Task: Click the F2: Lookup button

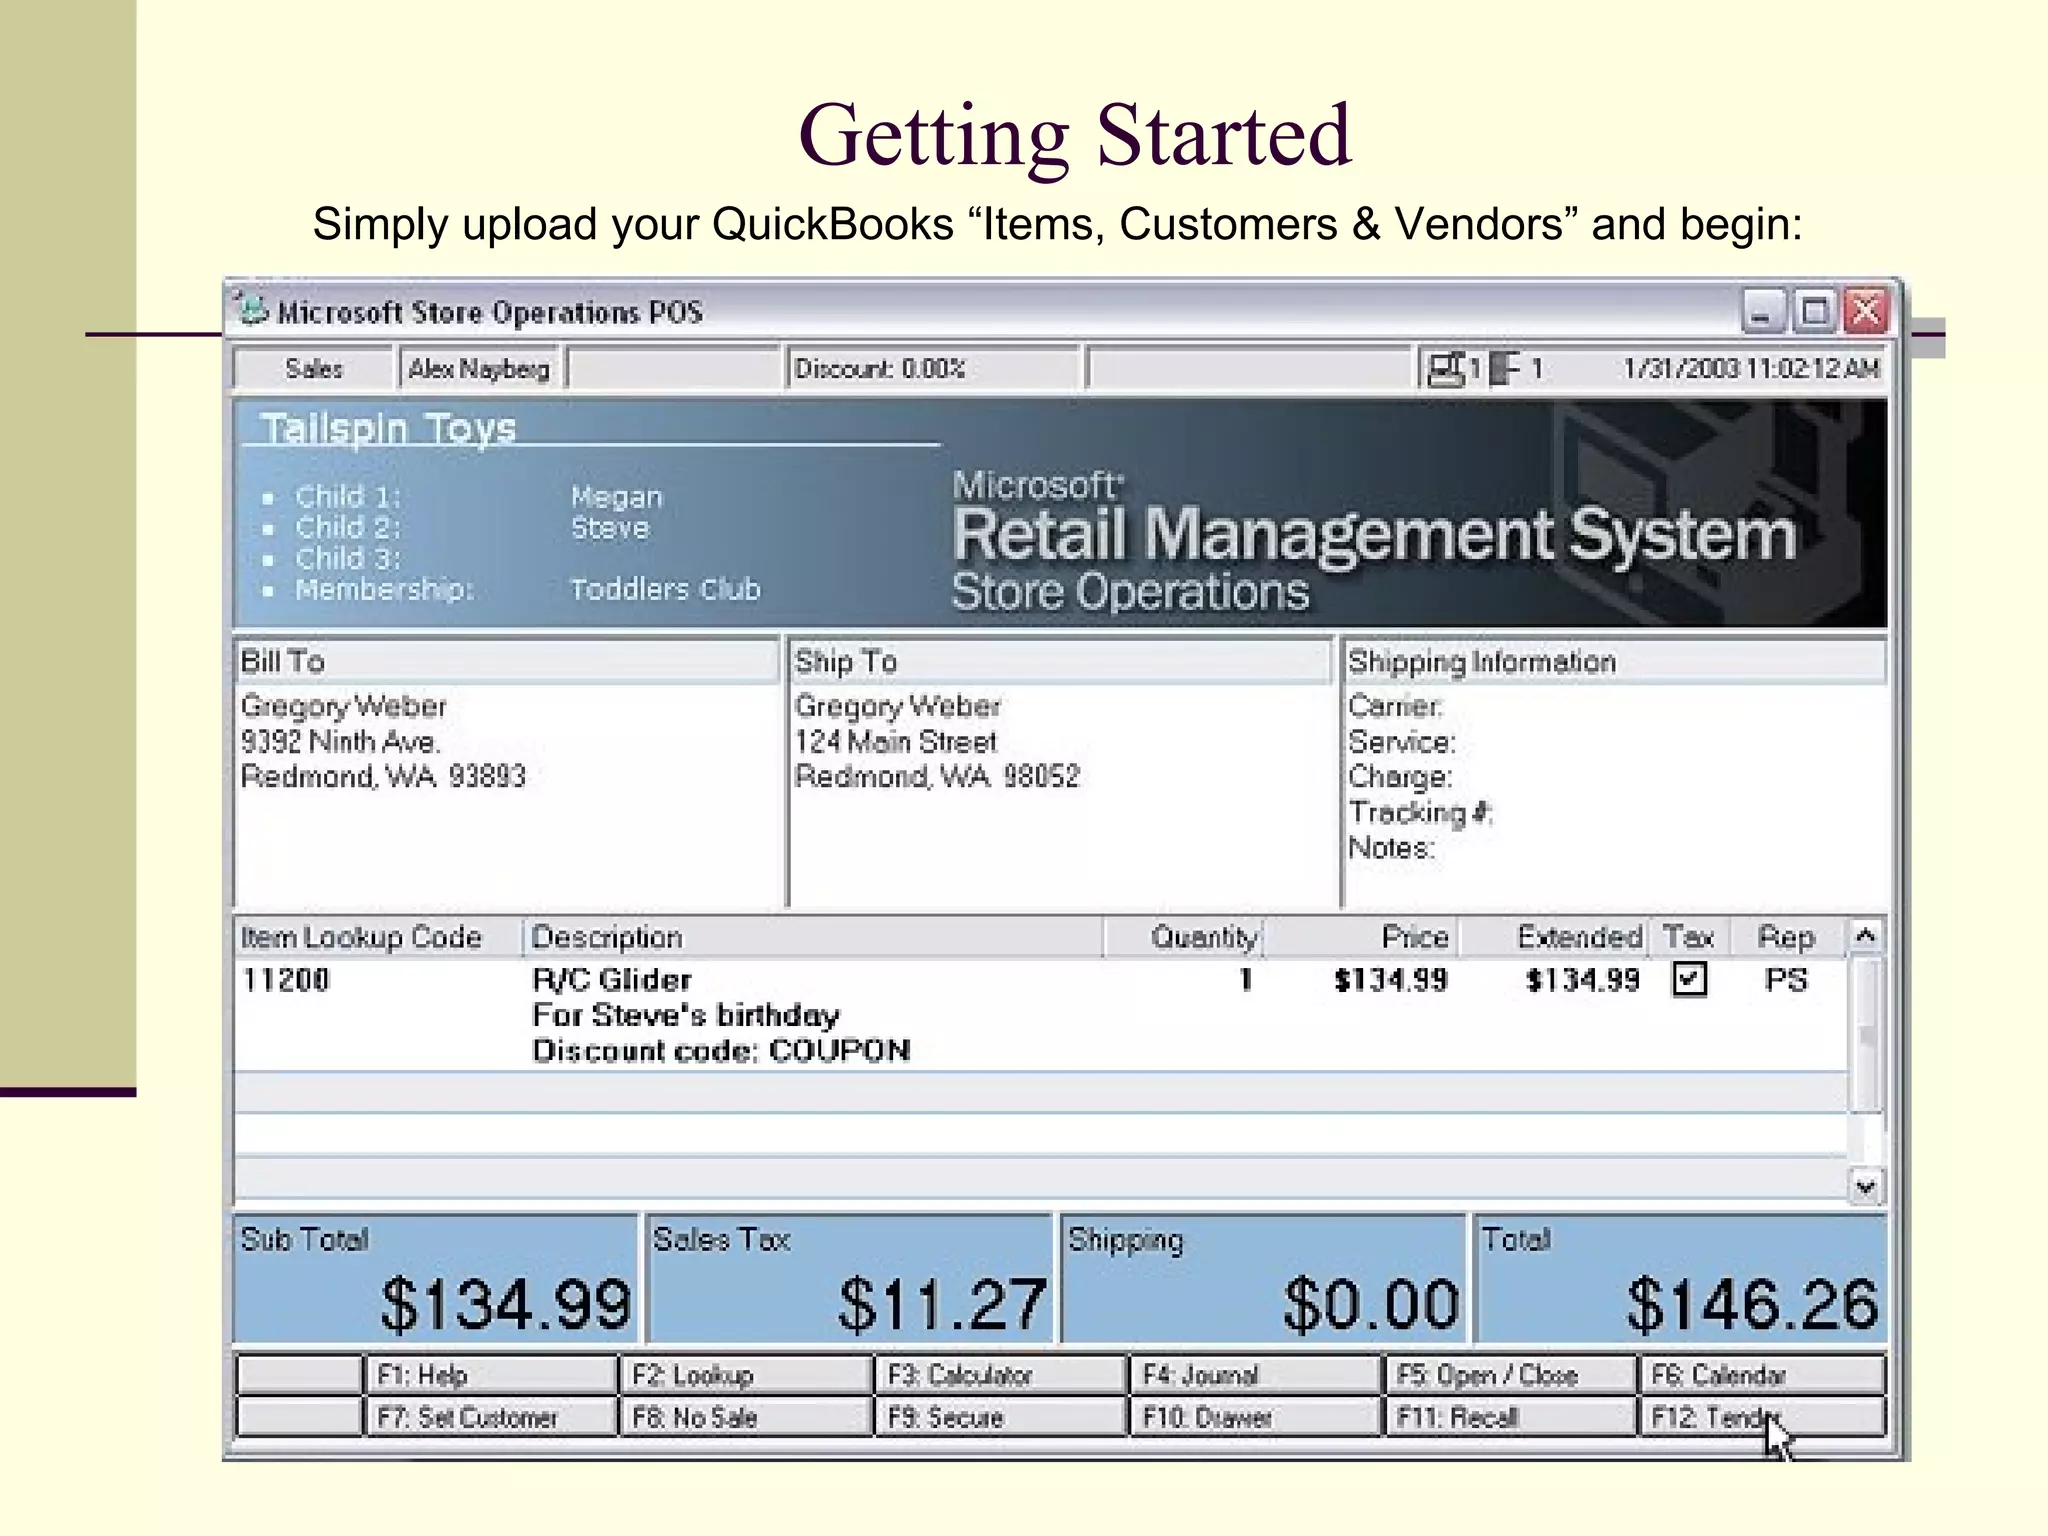Action: (x=746, y=1375)
